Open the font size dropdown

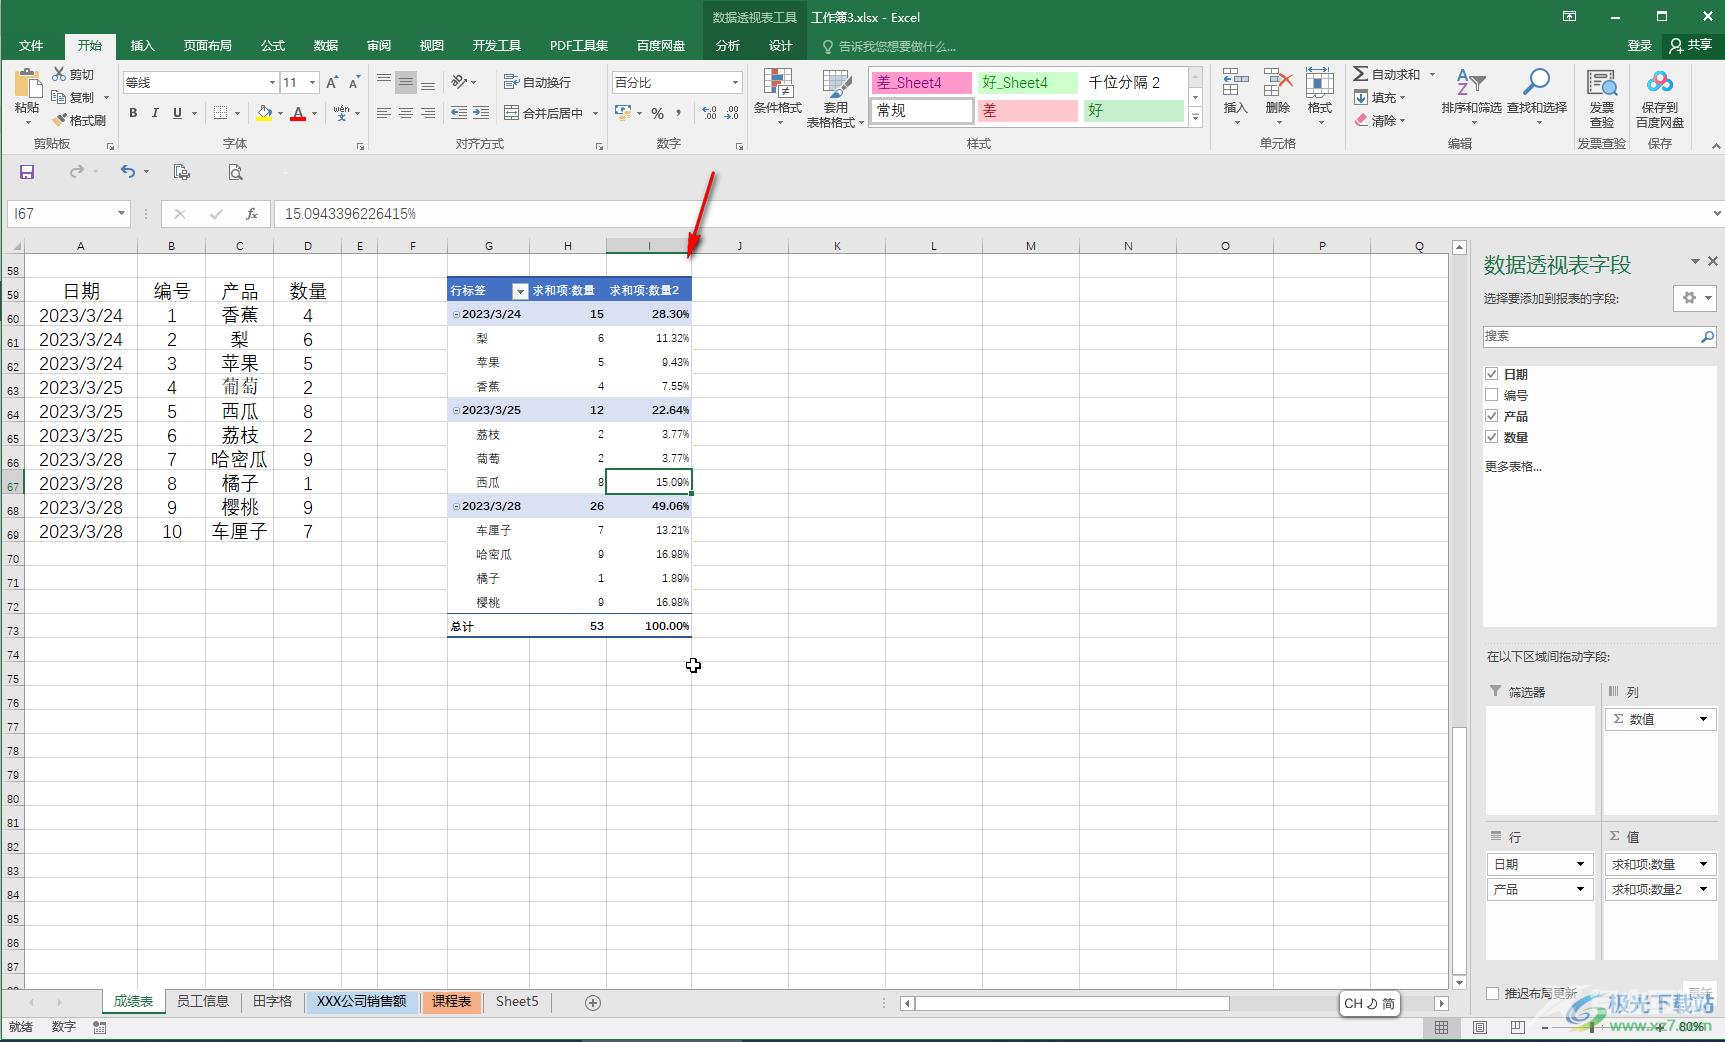[313, 83]
